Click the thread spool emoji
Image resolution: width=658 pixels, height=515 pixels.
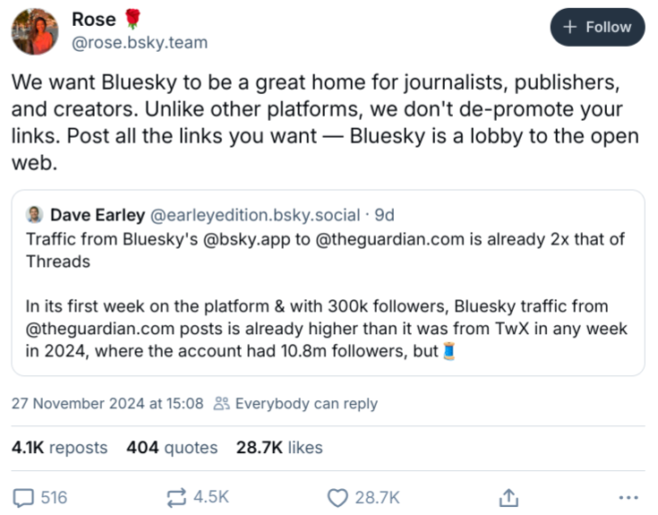[449, 352]
